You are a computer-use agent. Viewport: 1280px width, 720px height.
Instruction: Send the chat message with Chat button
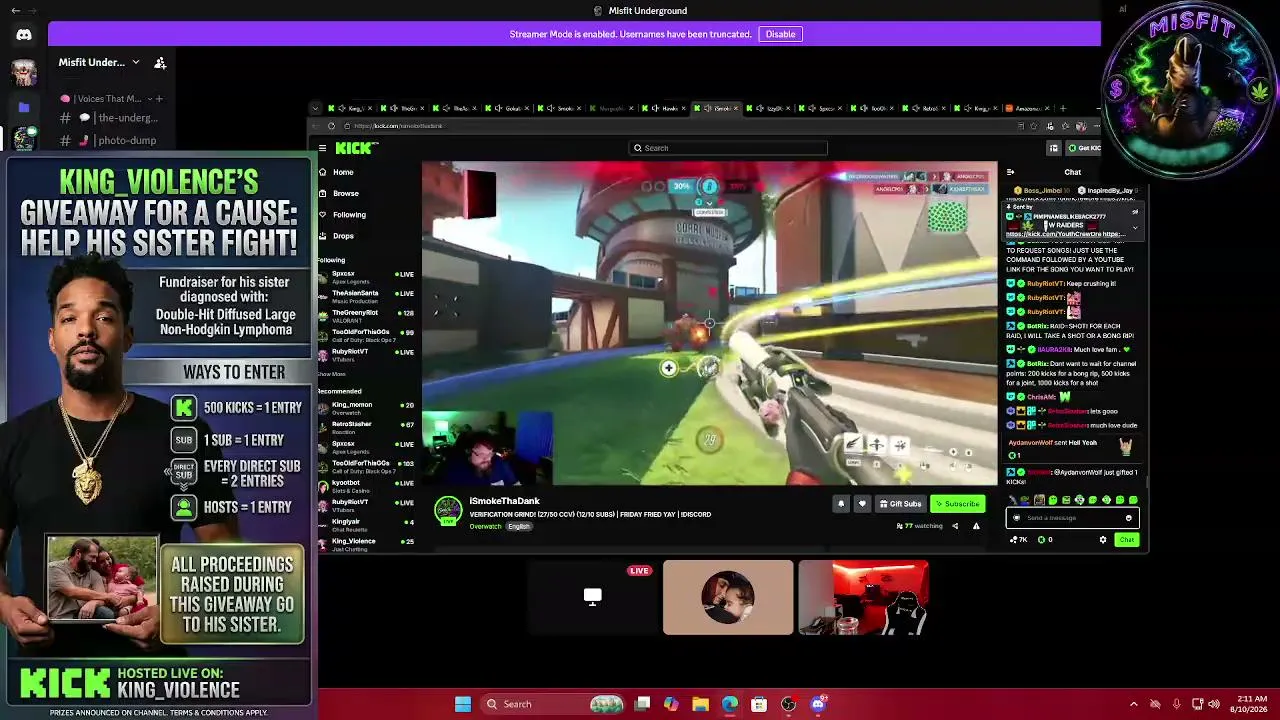tap(1127, 540)
